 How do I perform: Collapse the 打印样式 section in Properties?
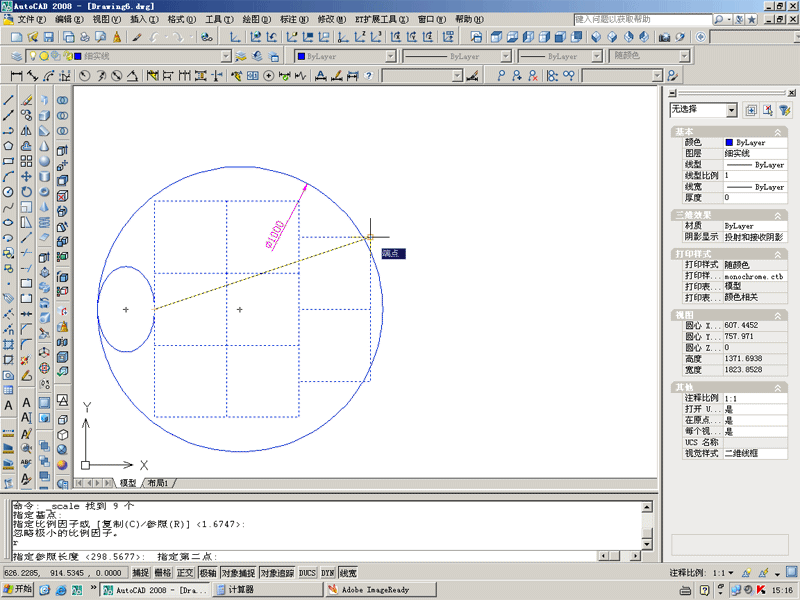point(778,254)
